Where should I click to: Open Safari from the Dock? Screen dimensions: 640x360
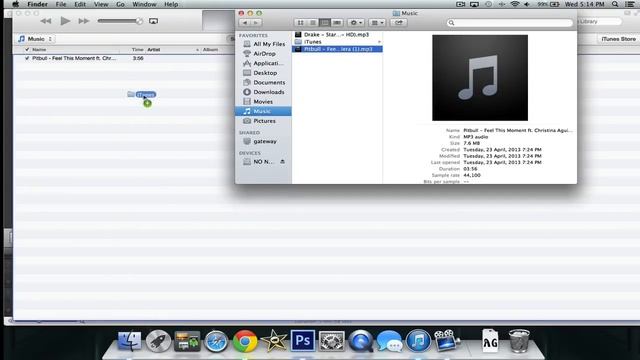pos(216,341)
